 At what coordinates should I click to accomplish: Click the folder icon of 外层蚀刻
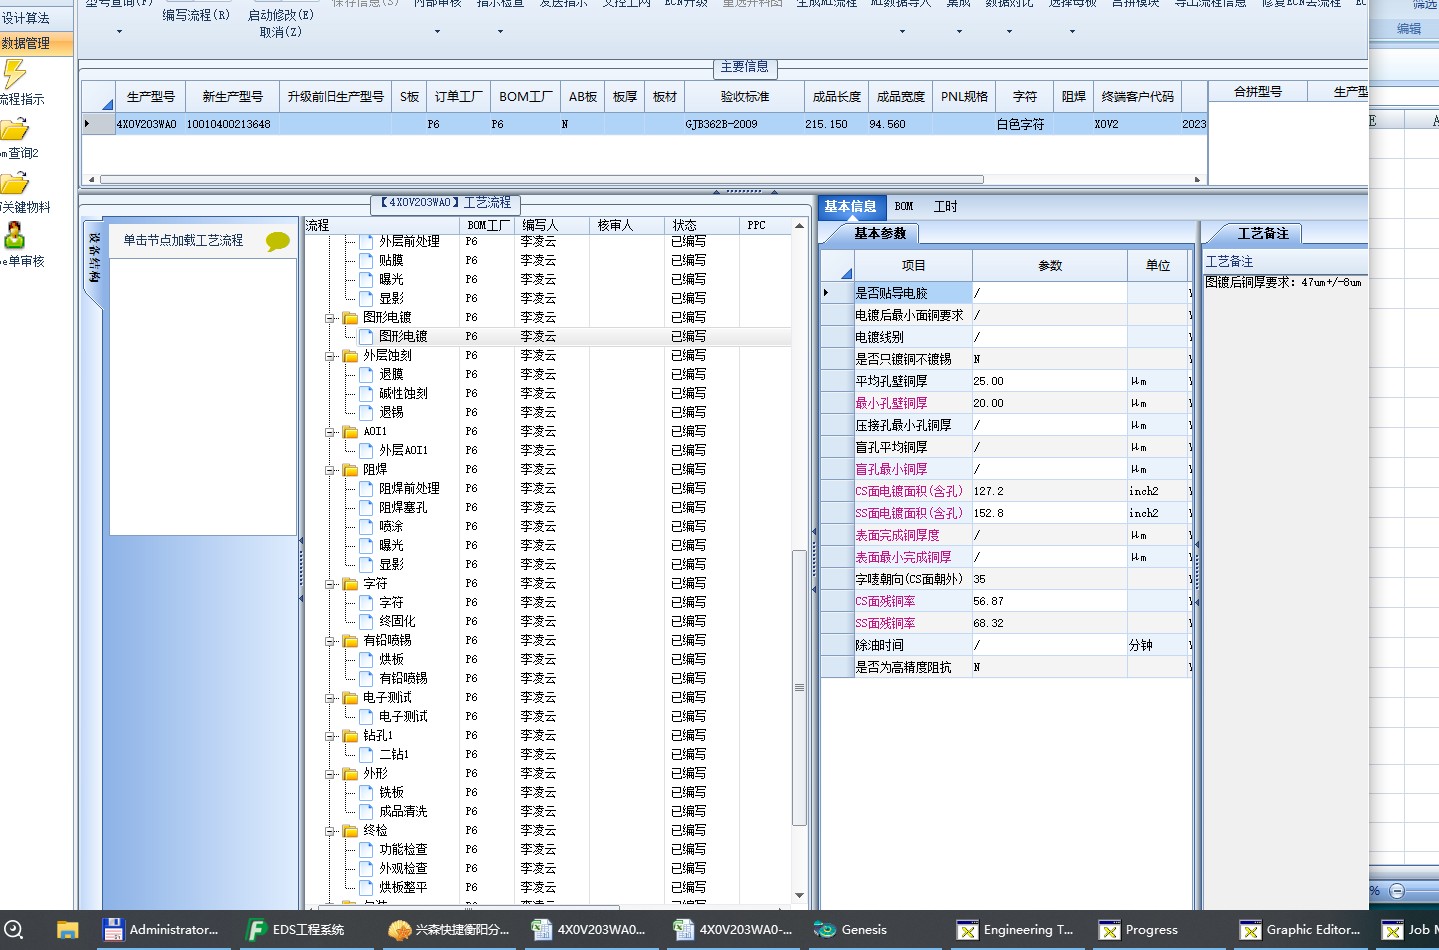(x=350, y=355)
